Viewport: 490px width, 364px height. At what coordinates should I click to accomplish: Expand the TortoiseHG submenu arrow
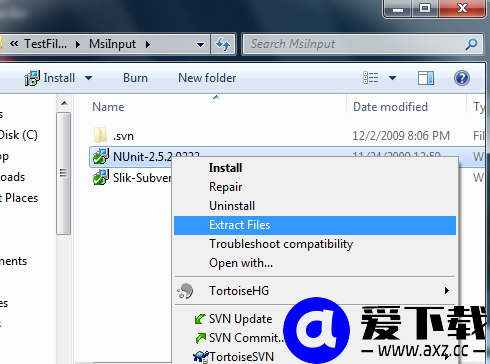click(447, 291)
